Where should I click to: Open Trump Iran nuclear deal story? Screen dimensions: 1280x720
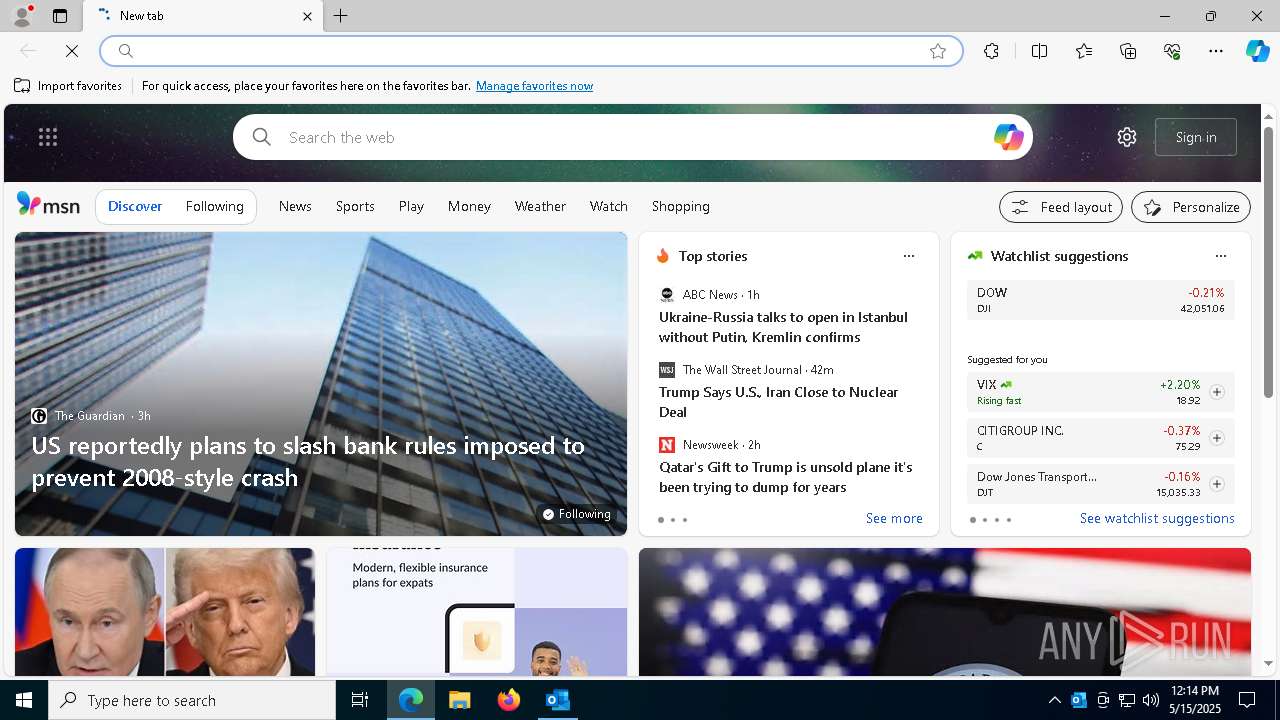(x=778, y=402)
